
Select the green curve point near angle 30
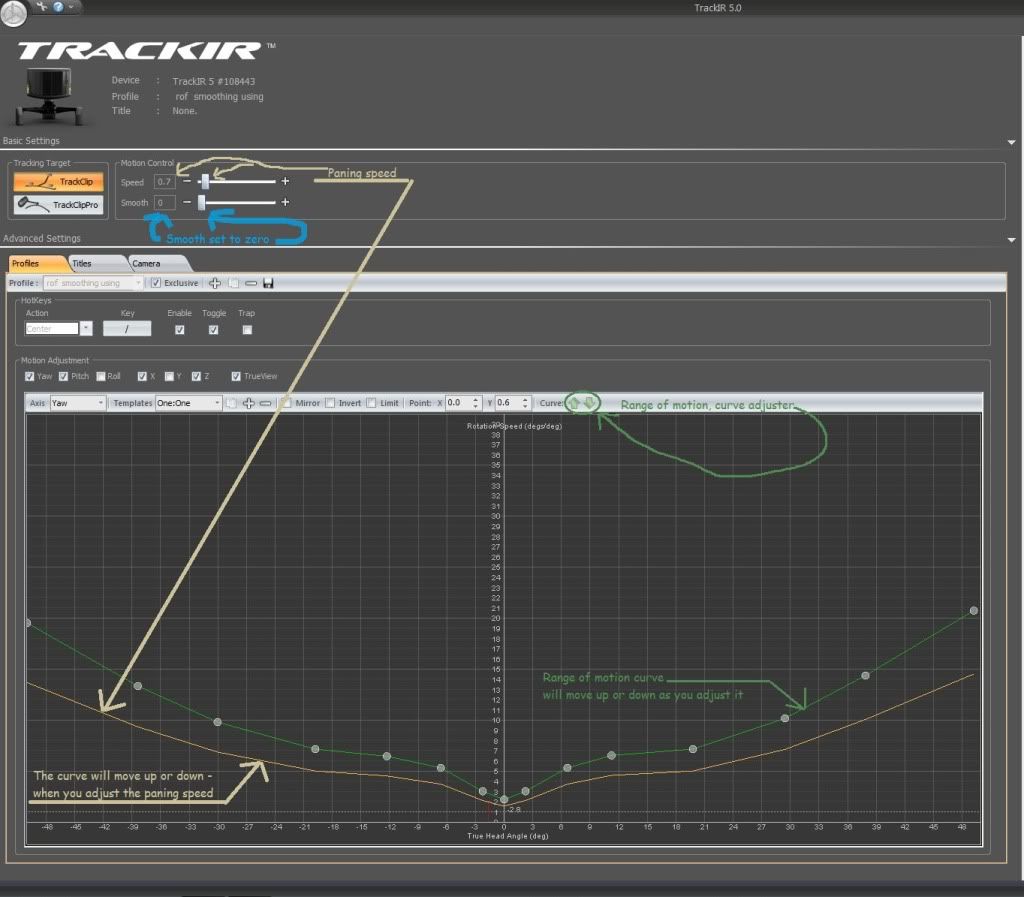click(785, 718)
